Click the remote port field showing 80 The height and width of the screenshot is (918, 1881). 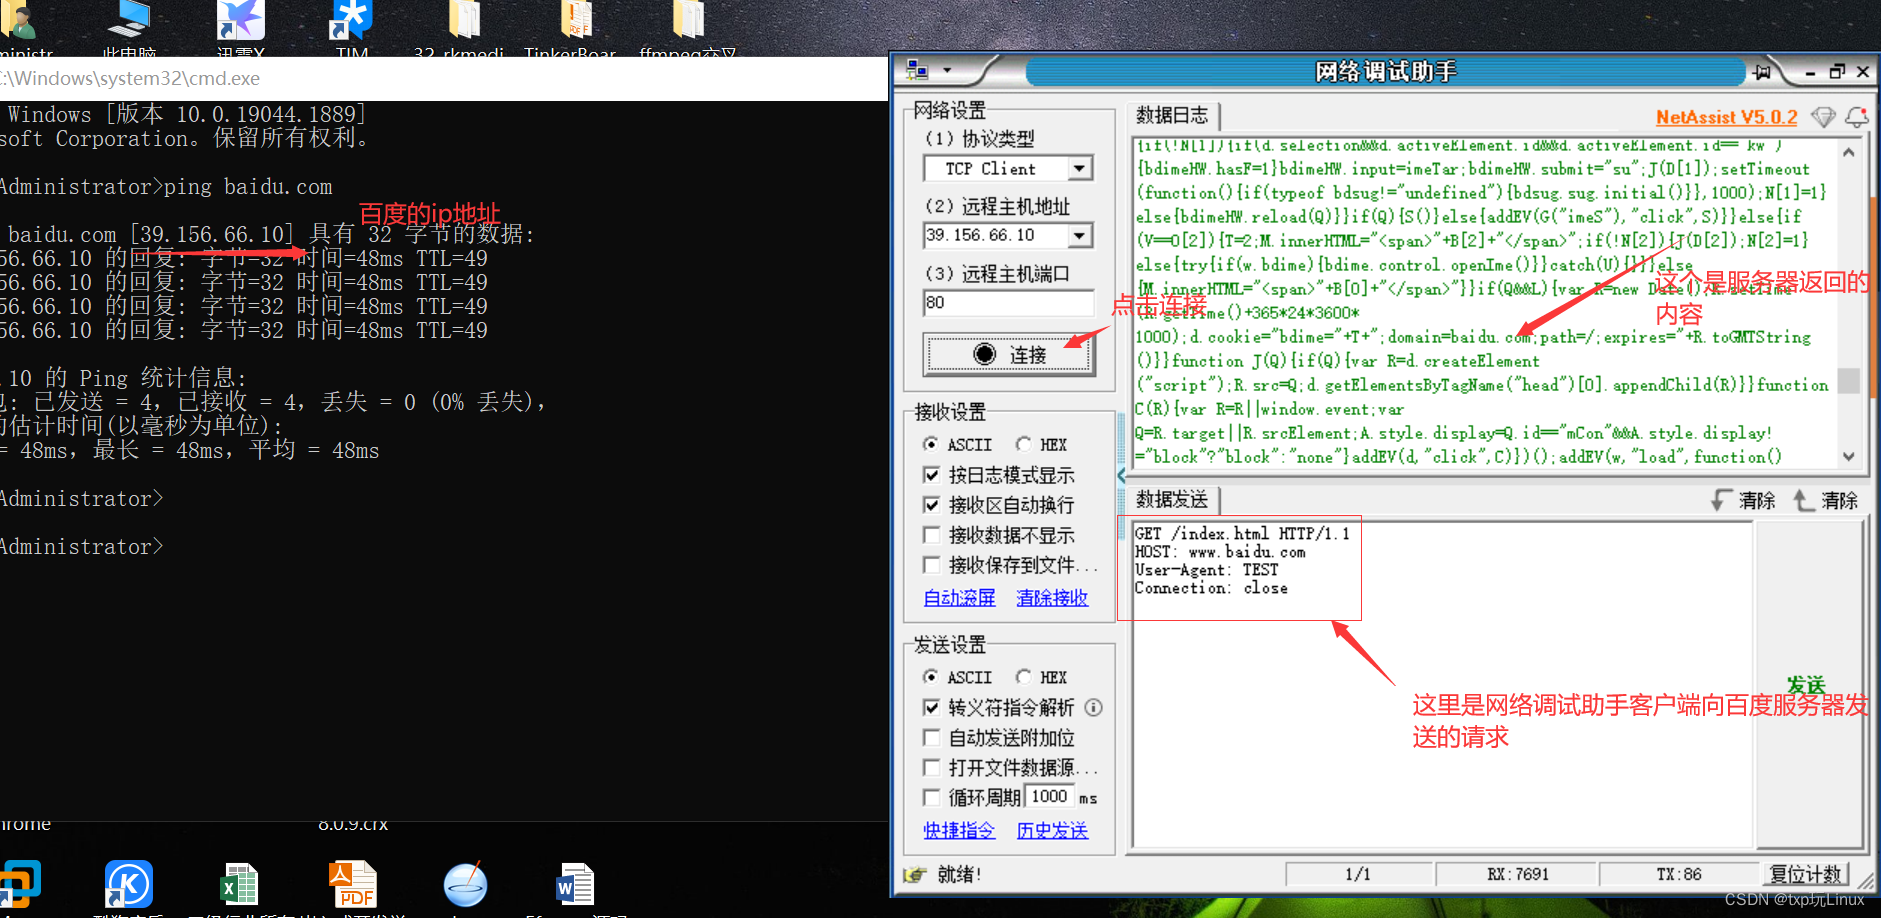click(1008, 302)
